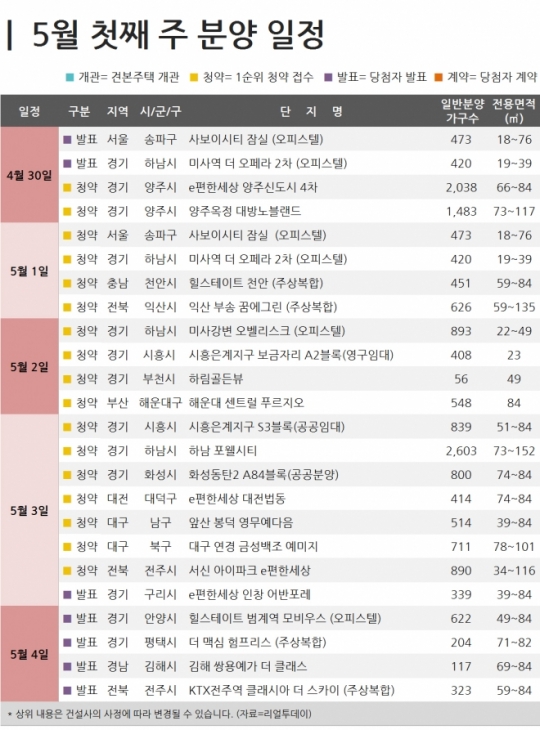The width and height of the screenshot is (540, 730).
Task: Click the 2,038 household count value
Action: coord(461,188)
